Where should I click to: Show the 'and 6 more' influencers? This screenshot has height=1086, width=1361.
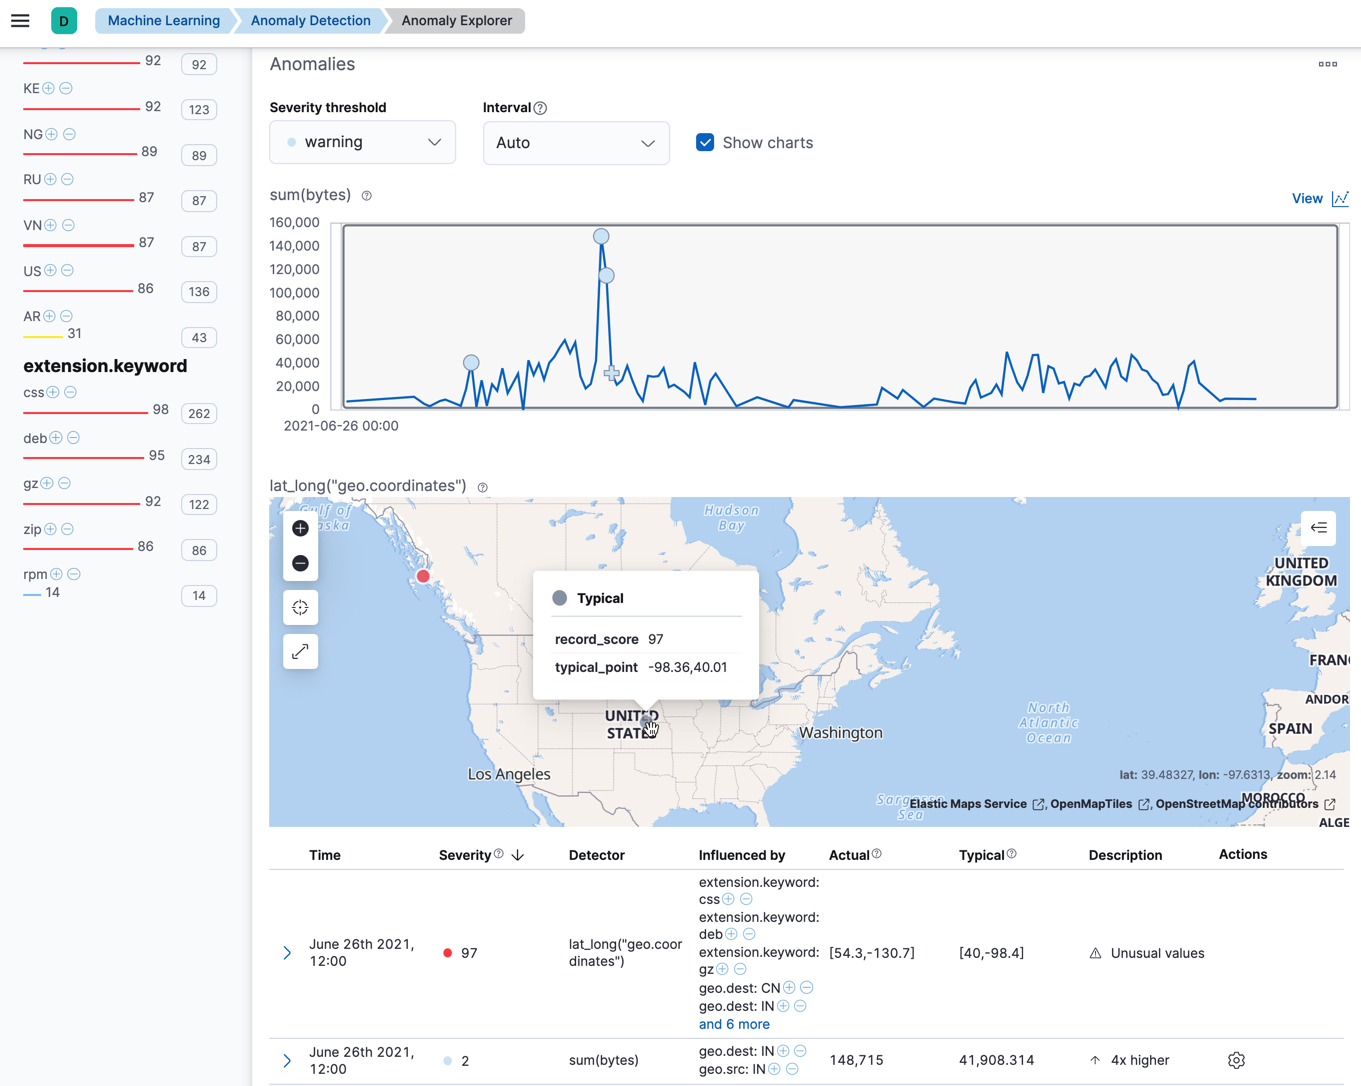tap(733, 1024)
